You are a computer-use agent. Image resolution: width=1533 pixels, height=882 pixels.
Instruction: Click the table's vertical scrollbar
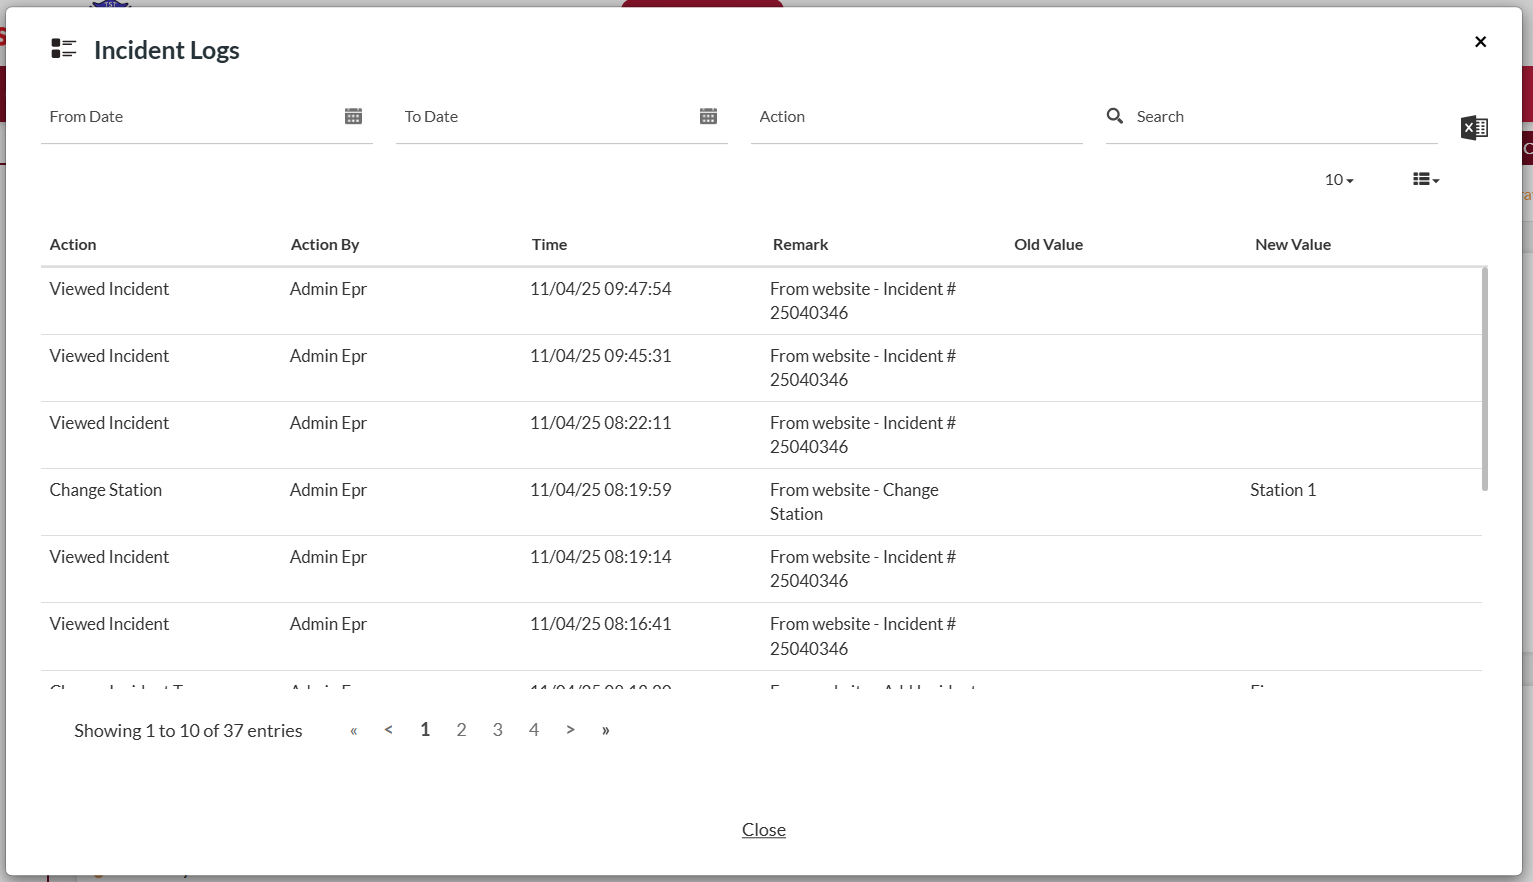(1484, 380)
